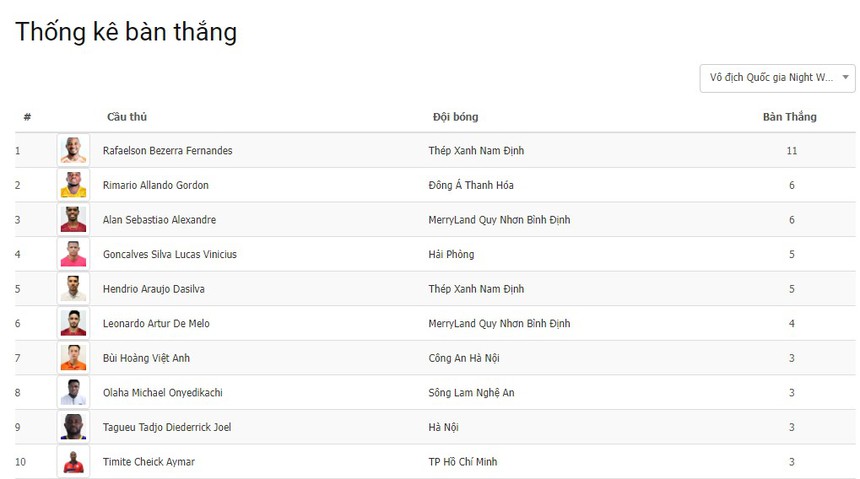
Task: Select TP Hồ Chí Minh team
Action: 462,462
